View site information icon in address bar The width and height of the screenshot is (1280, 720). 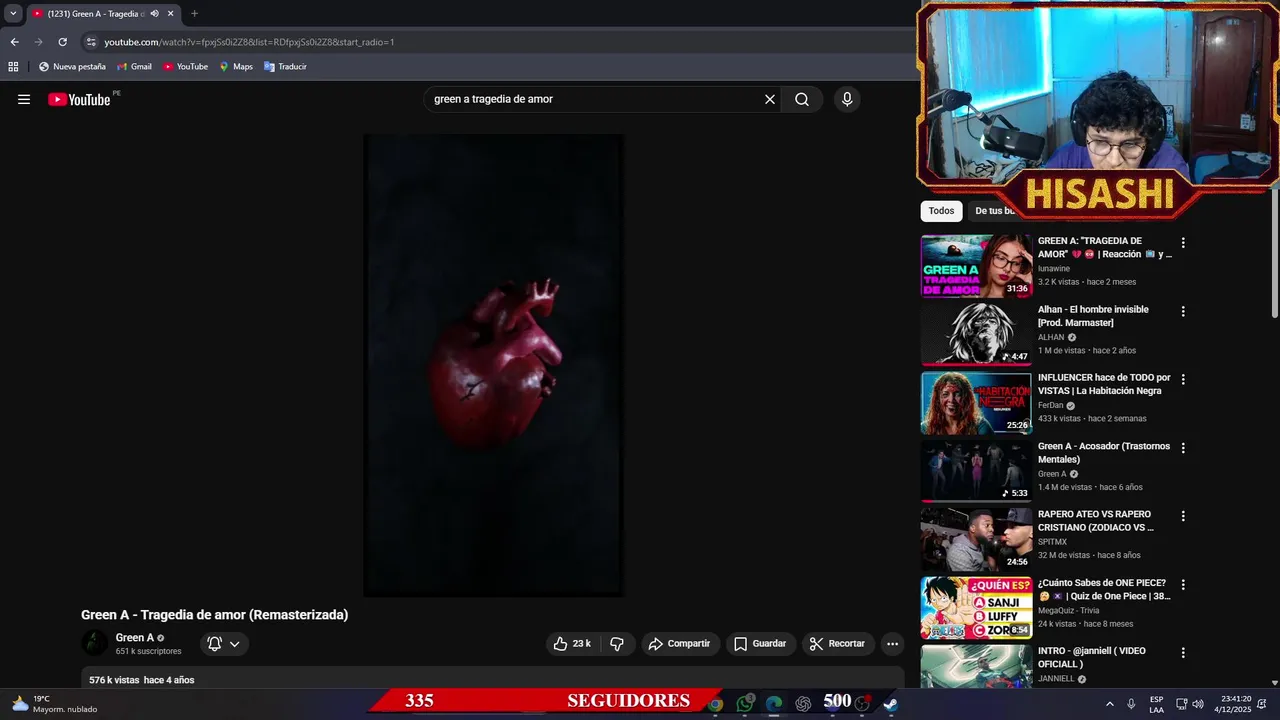91,42
